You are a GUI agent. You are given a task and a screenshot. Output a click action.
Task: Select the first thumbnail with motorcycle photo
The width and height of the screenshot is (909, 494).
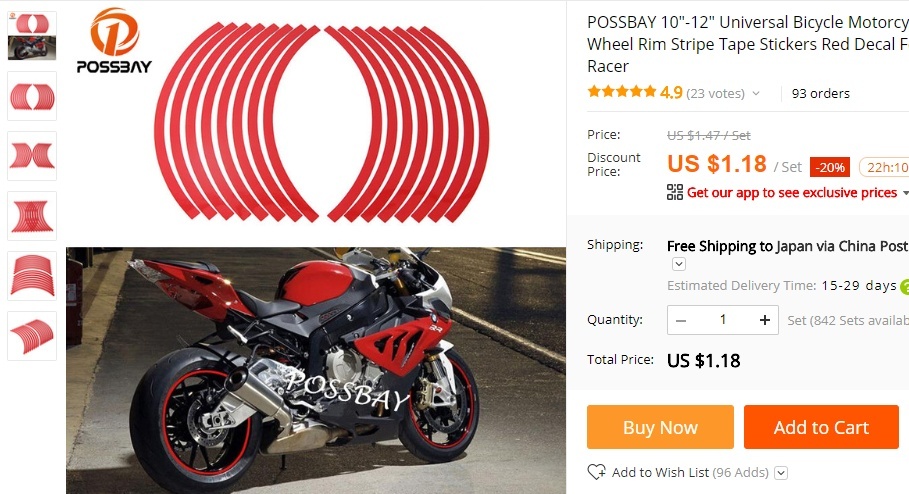(x=32, y=36)
